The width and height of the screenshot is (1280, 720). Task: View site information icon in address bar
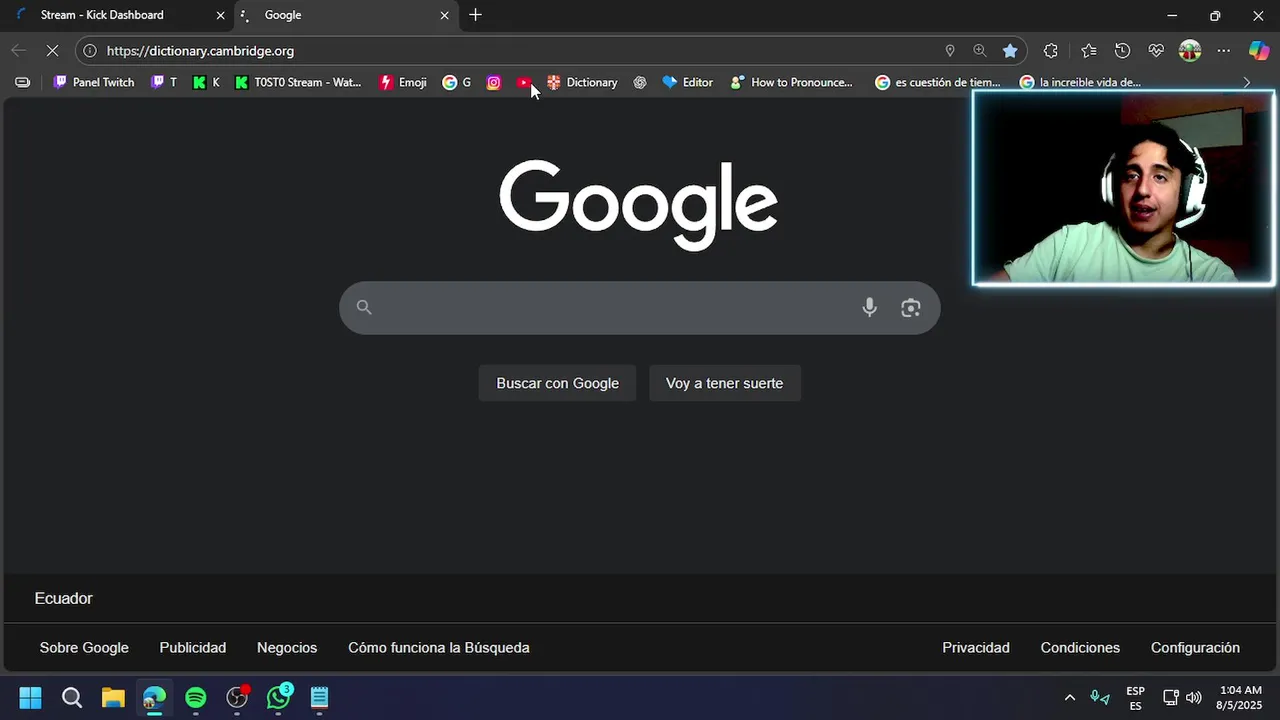(90, 51)
